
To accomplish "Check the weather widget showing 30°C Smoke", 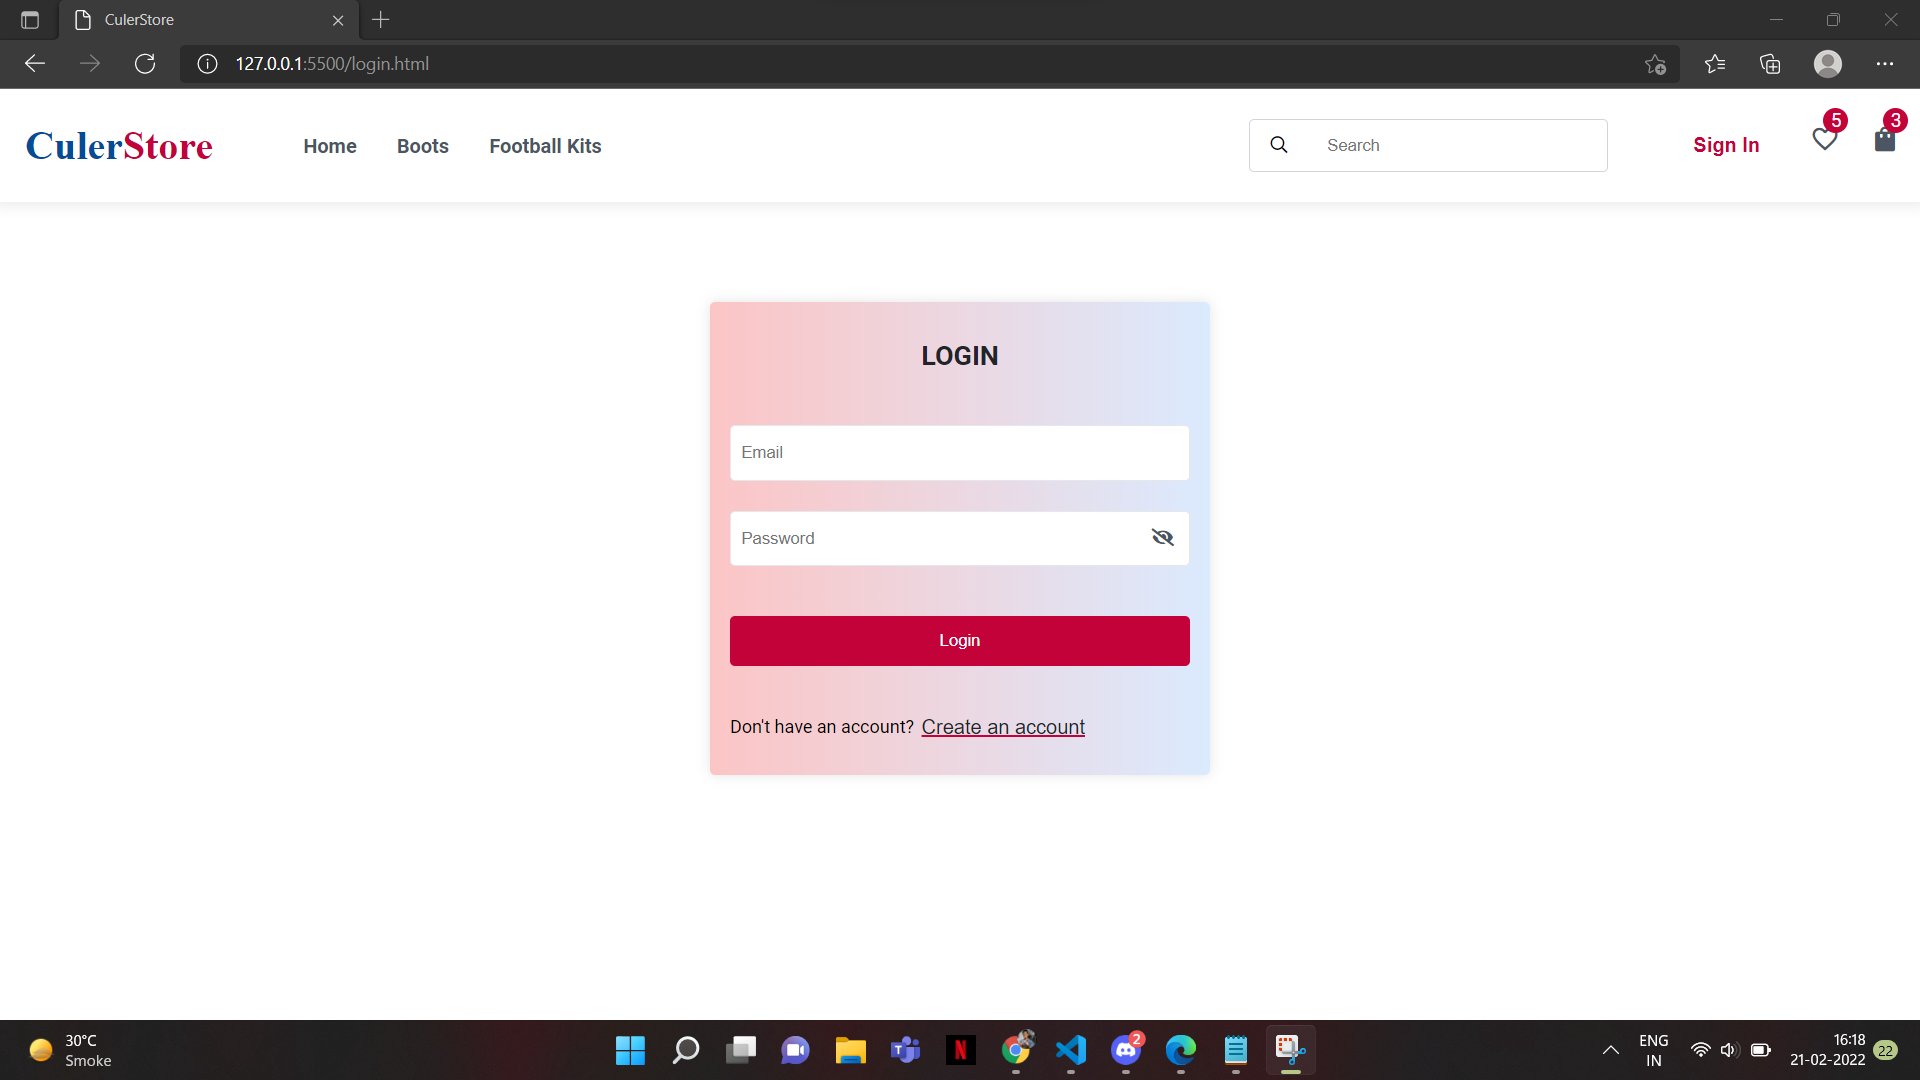I will (70, 1049).
